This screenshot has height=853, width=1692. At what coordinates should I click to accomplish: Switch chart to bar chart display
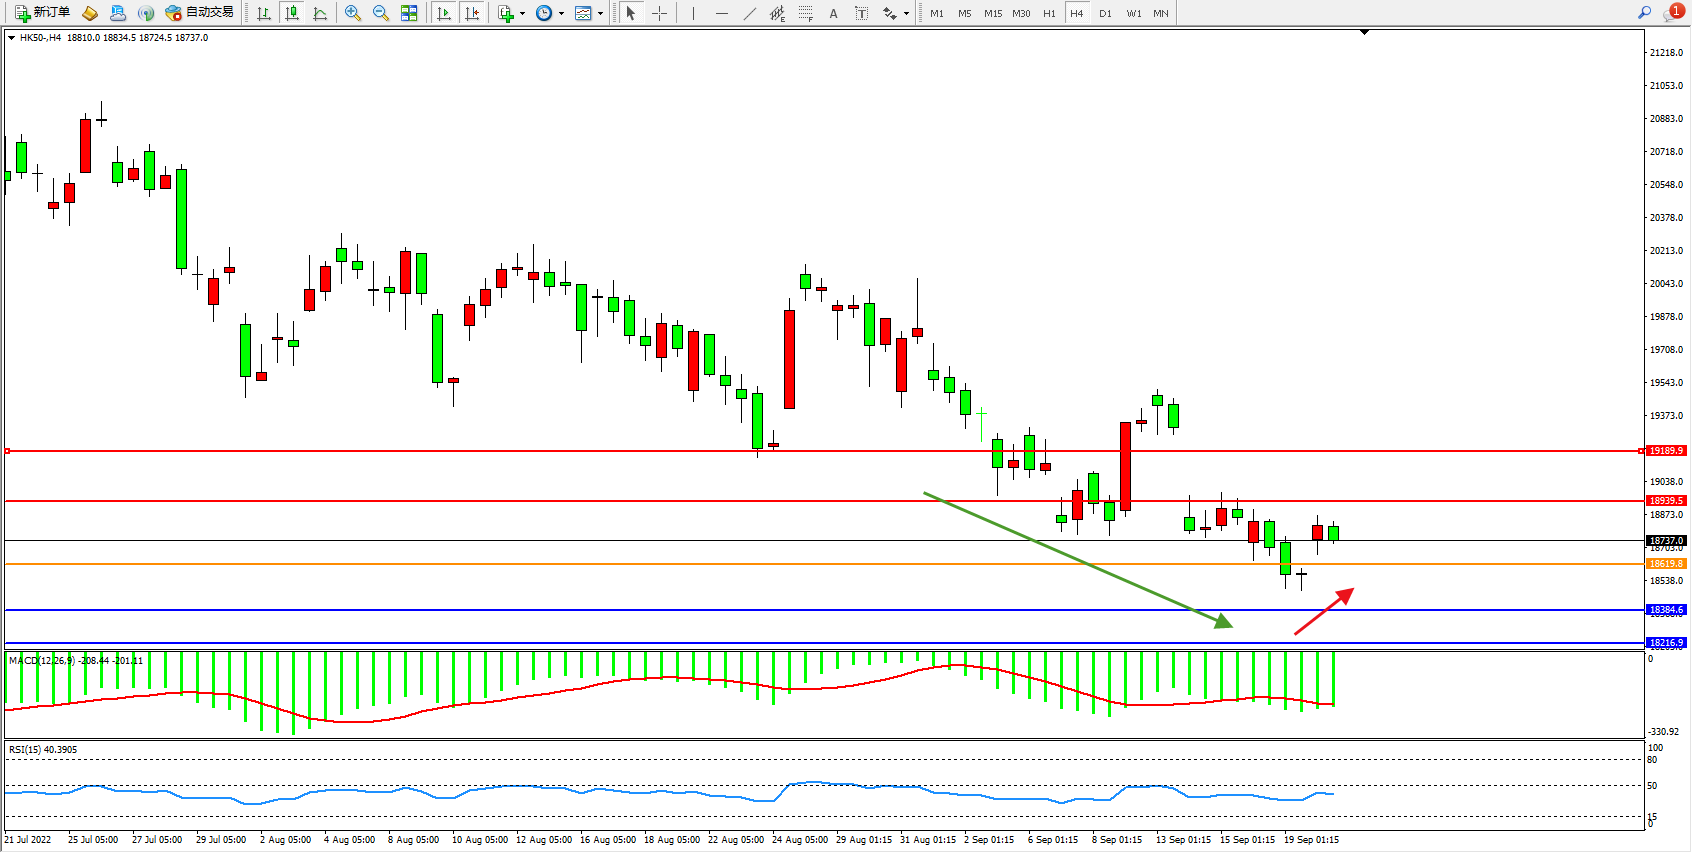pyautogui.click(x=264, y=13)
